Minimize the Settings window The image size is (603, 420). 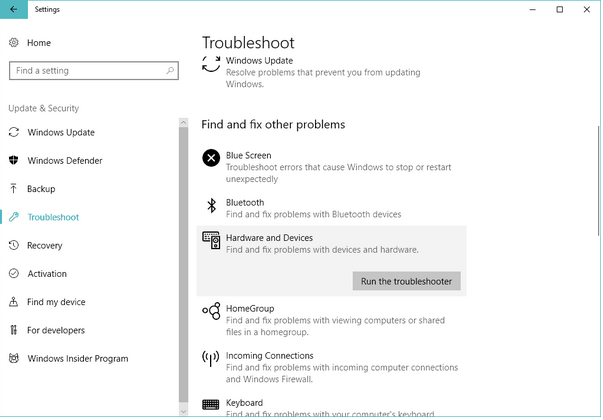pyautogui.click(x=533, y=9)
